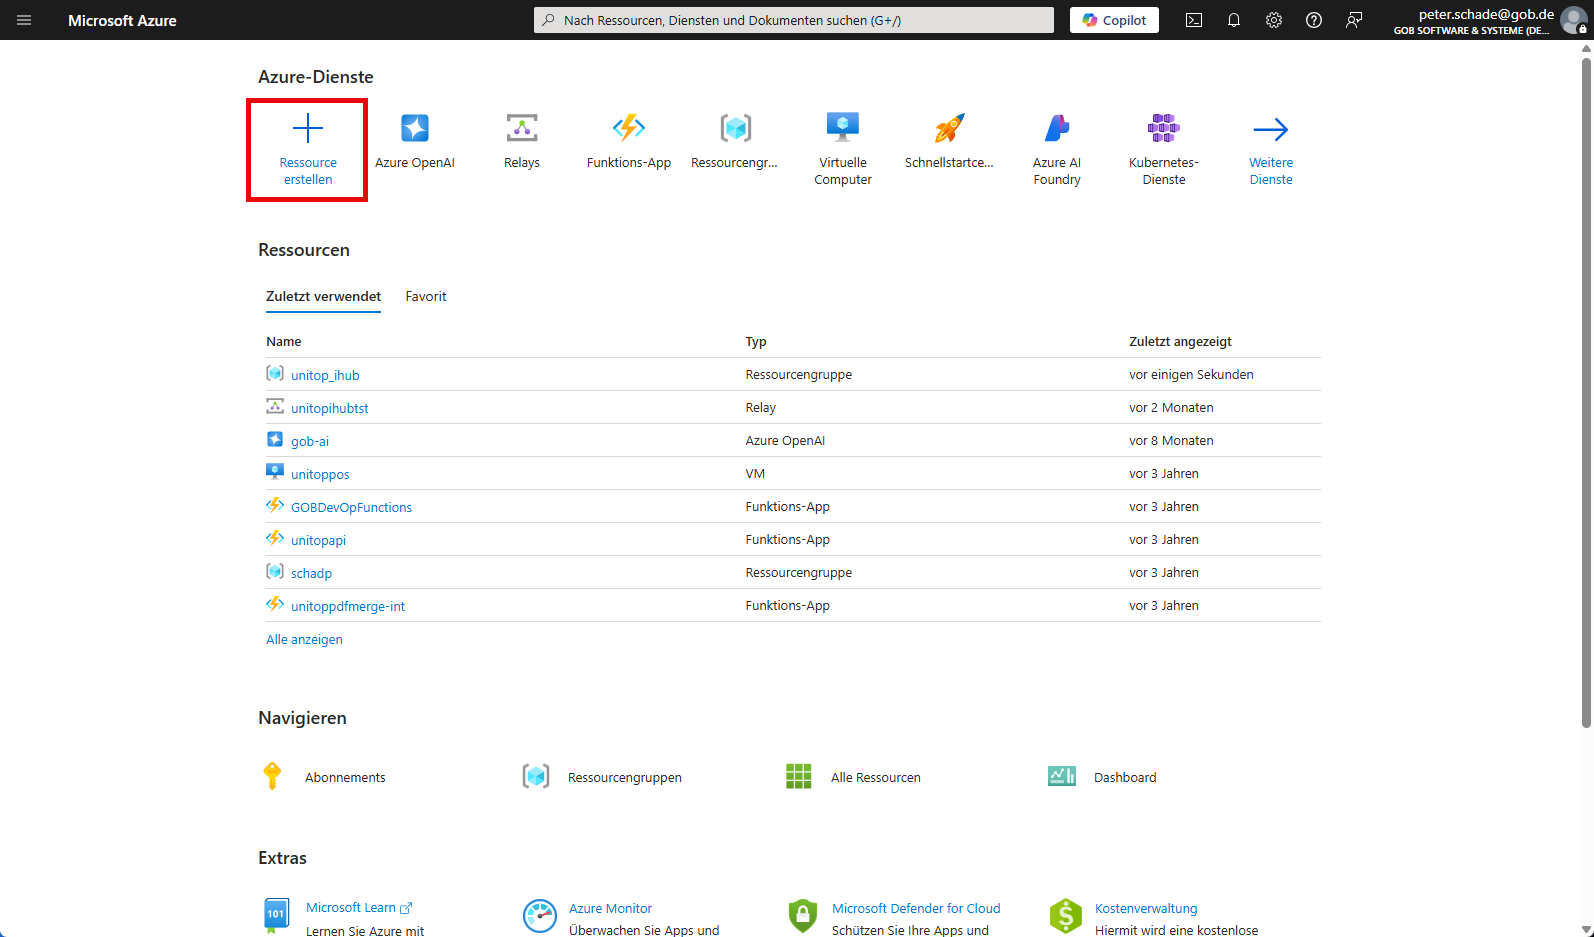Open the help question mark icon
Viewport: 1594px width, 937px height.
tap(1314, 20)
